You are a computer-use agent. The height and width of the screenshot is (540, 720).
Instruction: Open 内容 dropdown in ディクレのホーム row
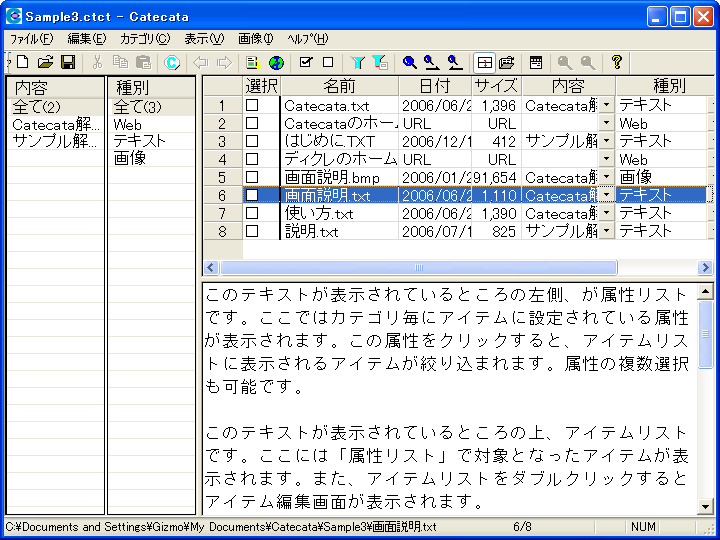(607, 159)
